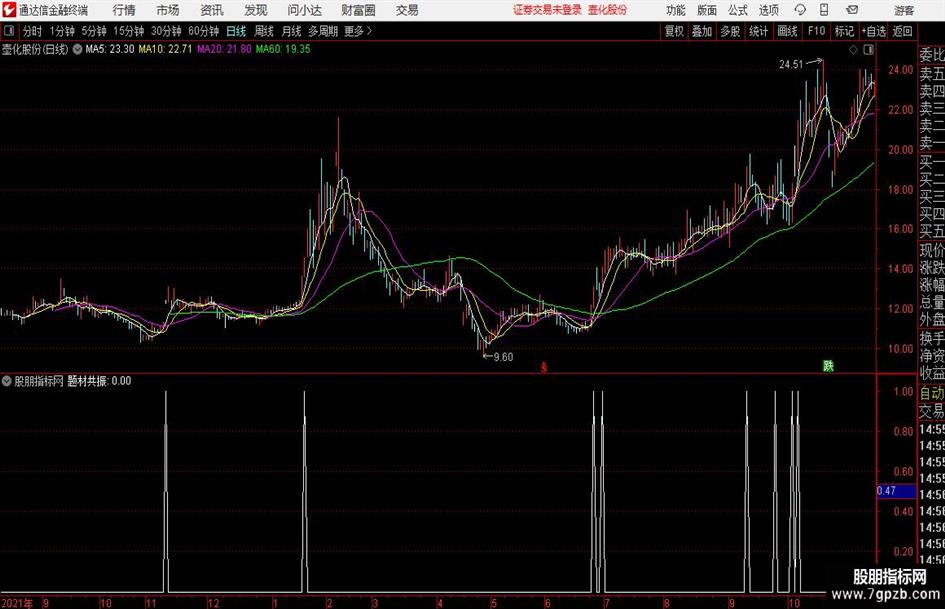
Task: Open the 交易 menu
Action: (x=407, y=10)
